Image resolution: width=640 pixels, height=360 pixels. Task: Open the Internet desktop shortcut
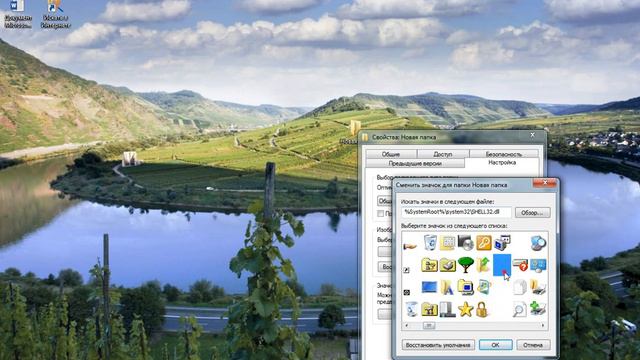pyautogui.click(x=55, y=14)
